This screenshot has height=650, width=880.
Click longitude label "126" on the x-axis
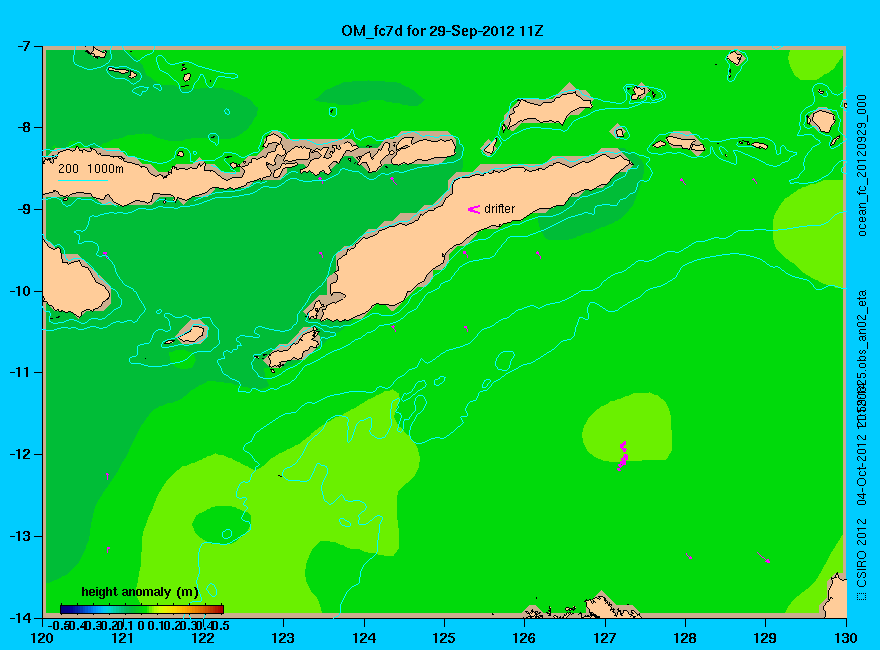click(525, 638)
